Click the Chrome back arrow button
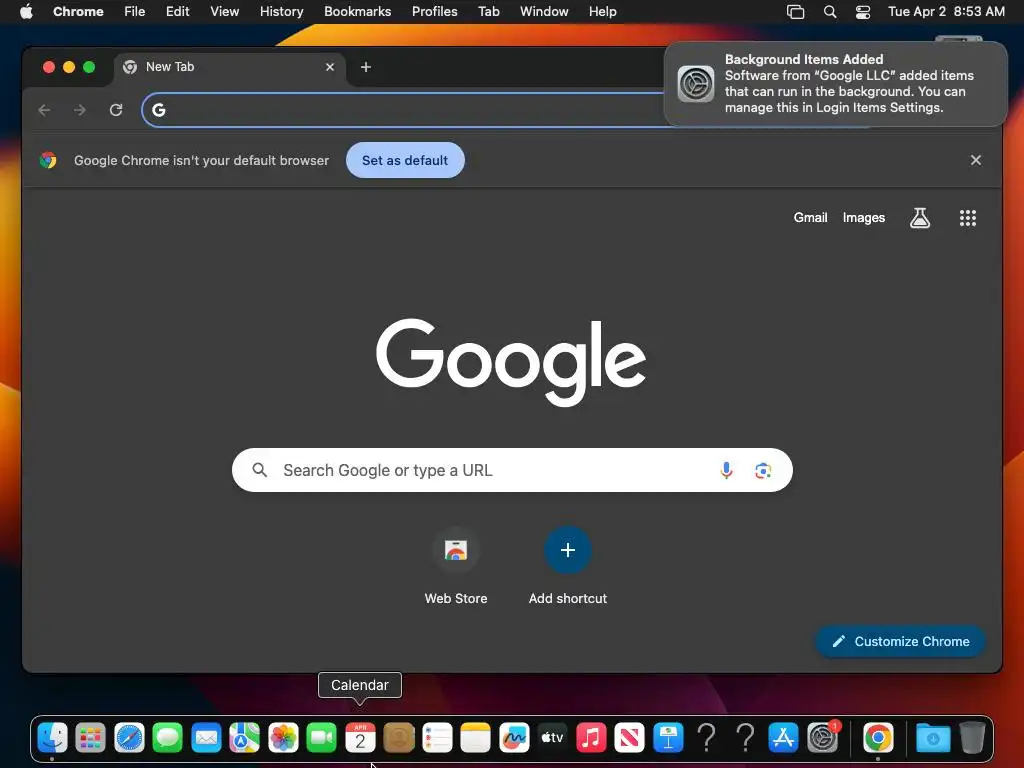Image resolution: width=1024 pixels, height=768 pixels. [44, 110]
